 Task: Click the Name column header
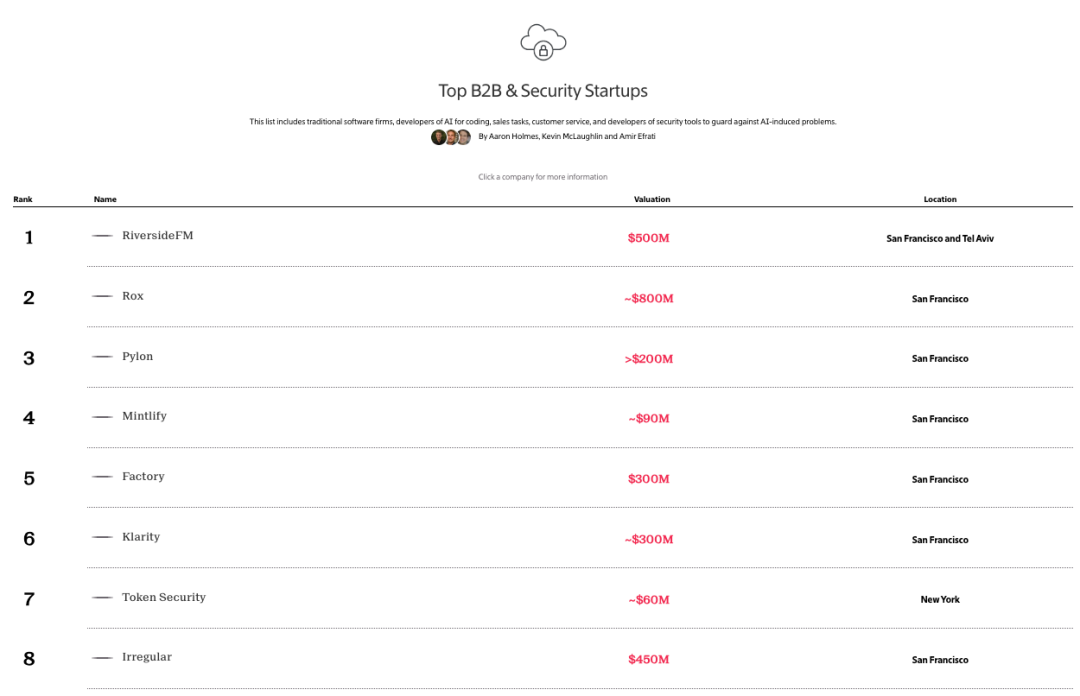click(105, 199)
